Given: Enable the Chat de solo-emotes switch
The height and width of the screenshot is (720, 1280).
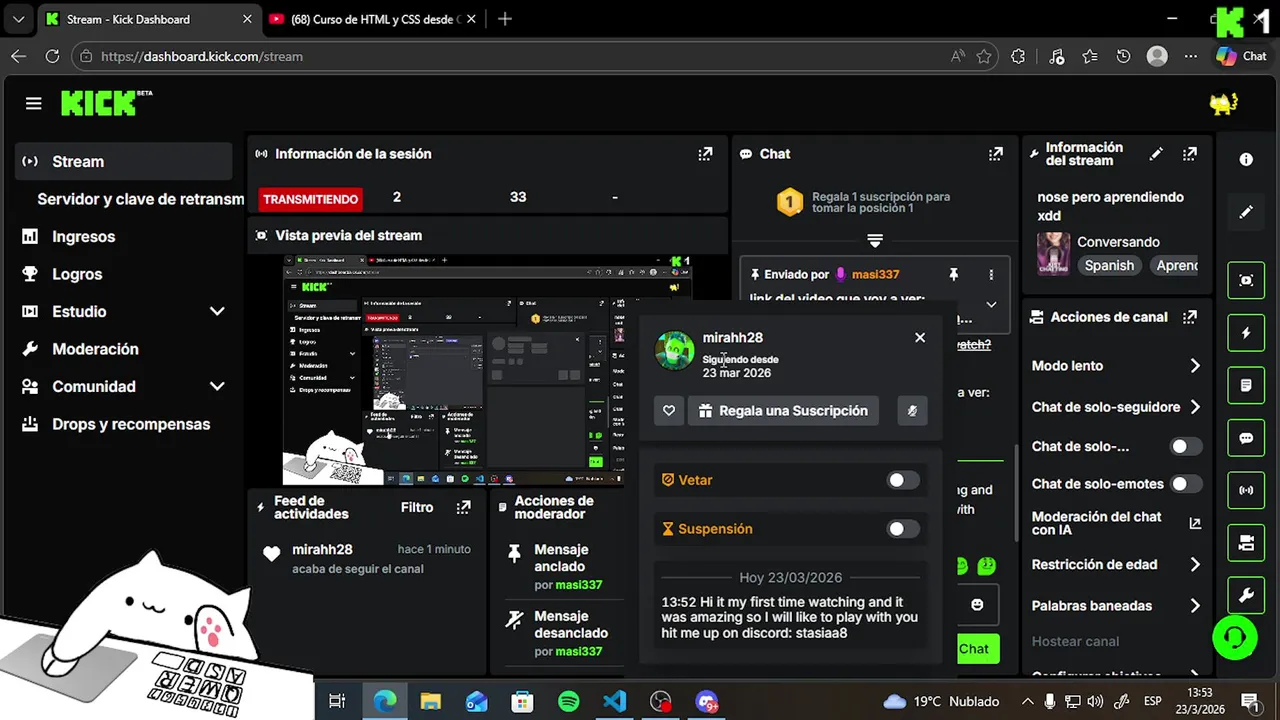Looking at the screenshot, I should [x=1185, y=484].
